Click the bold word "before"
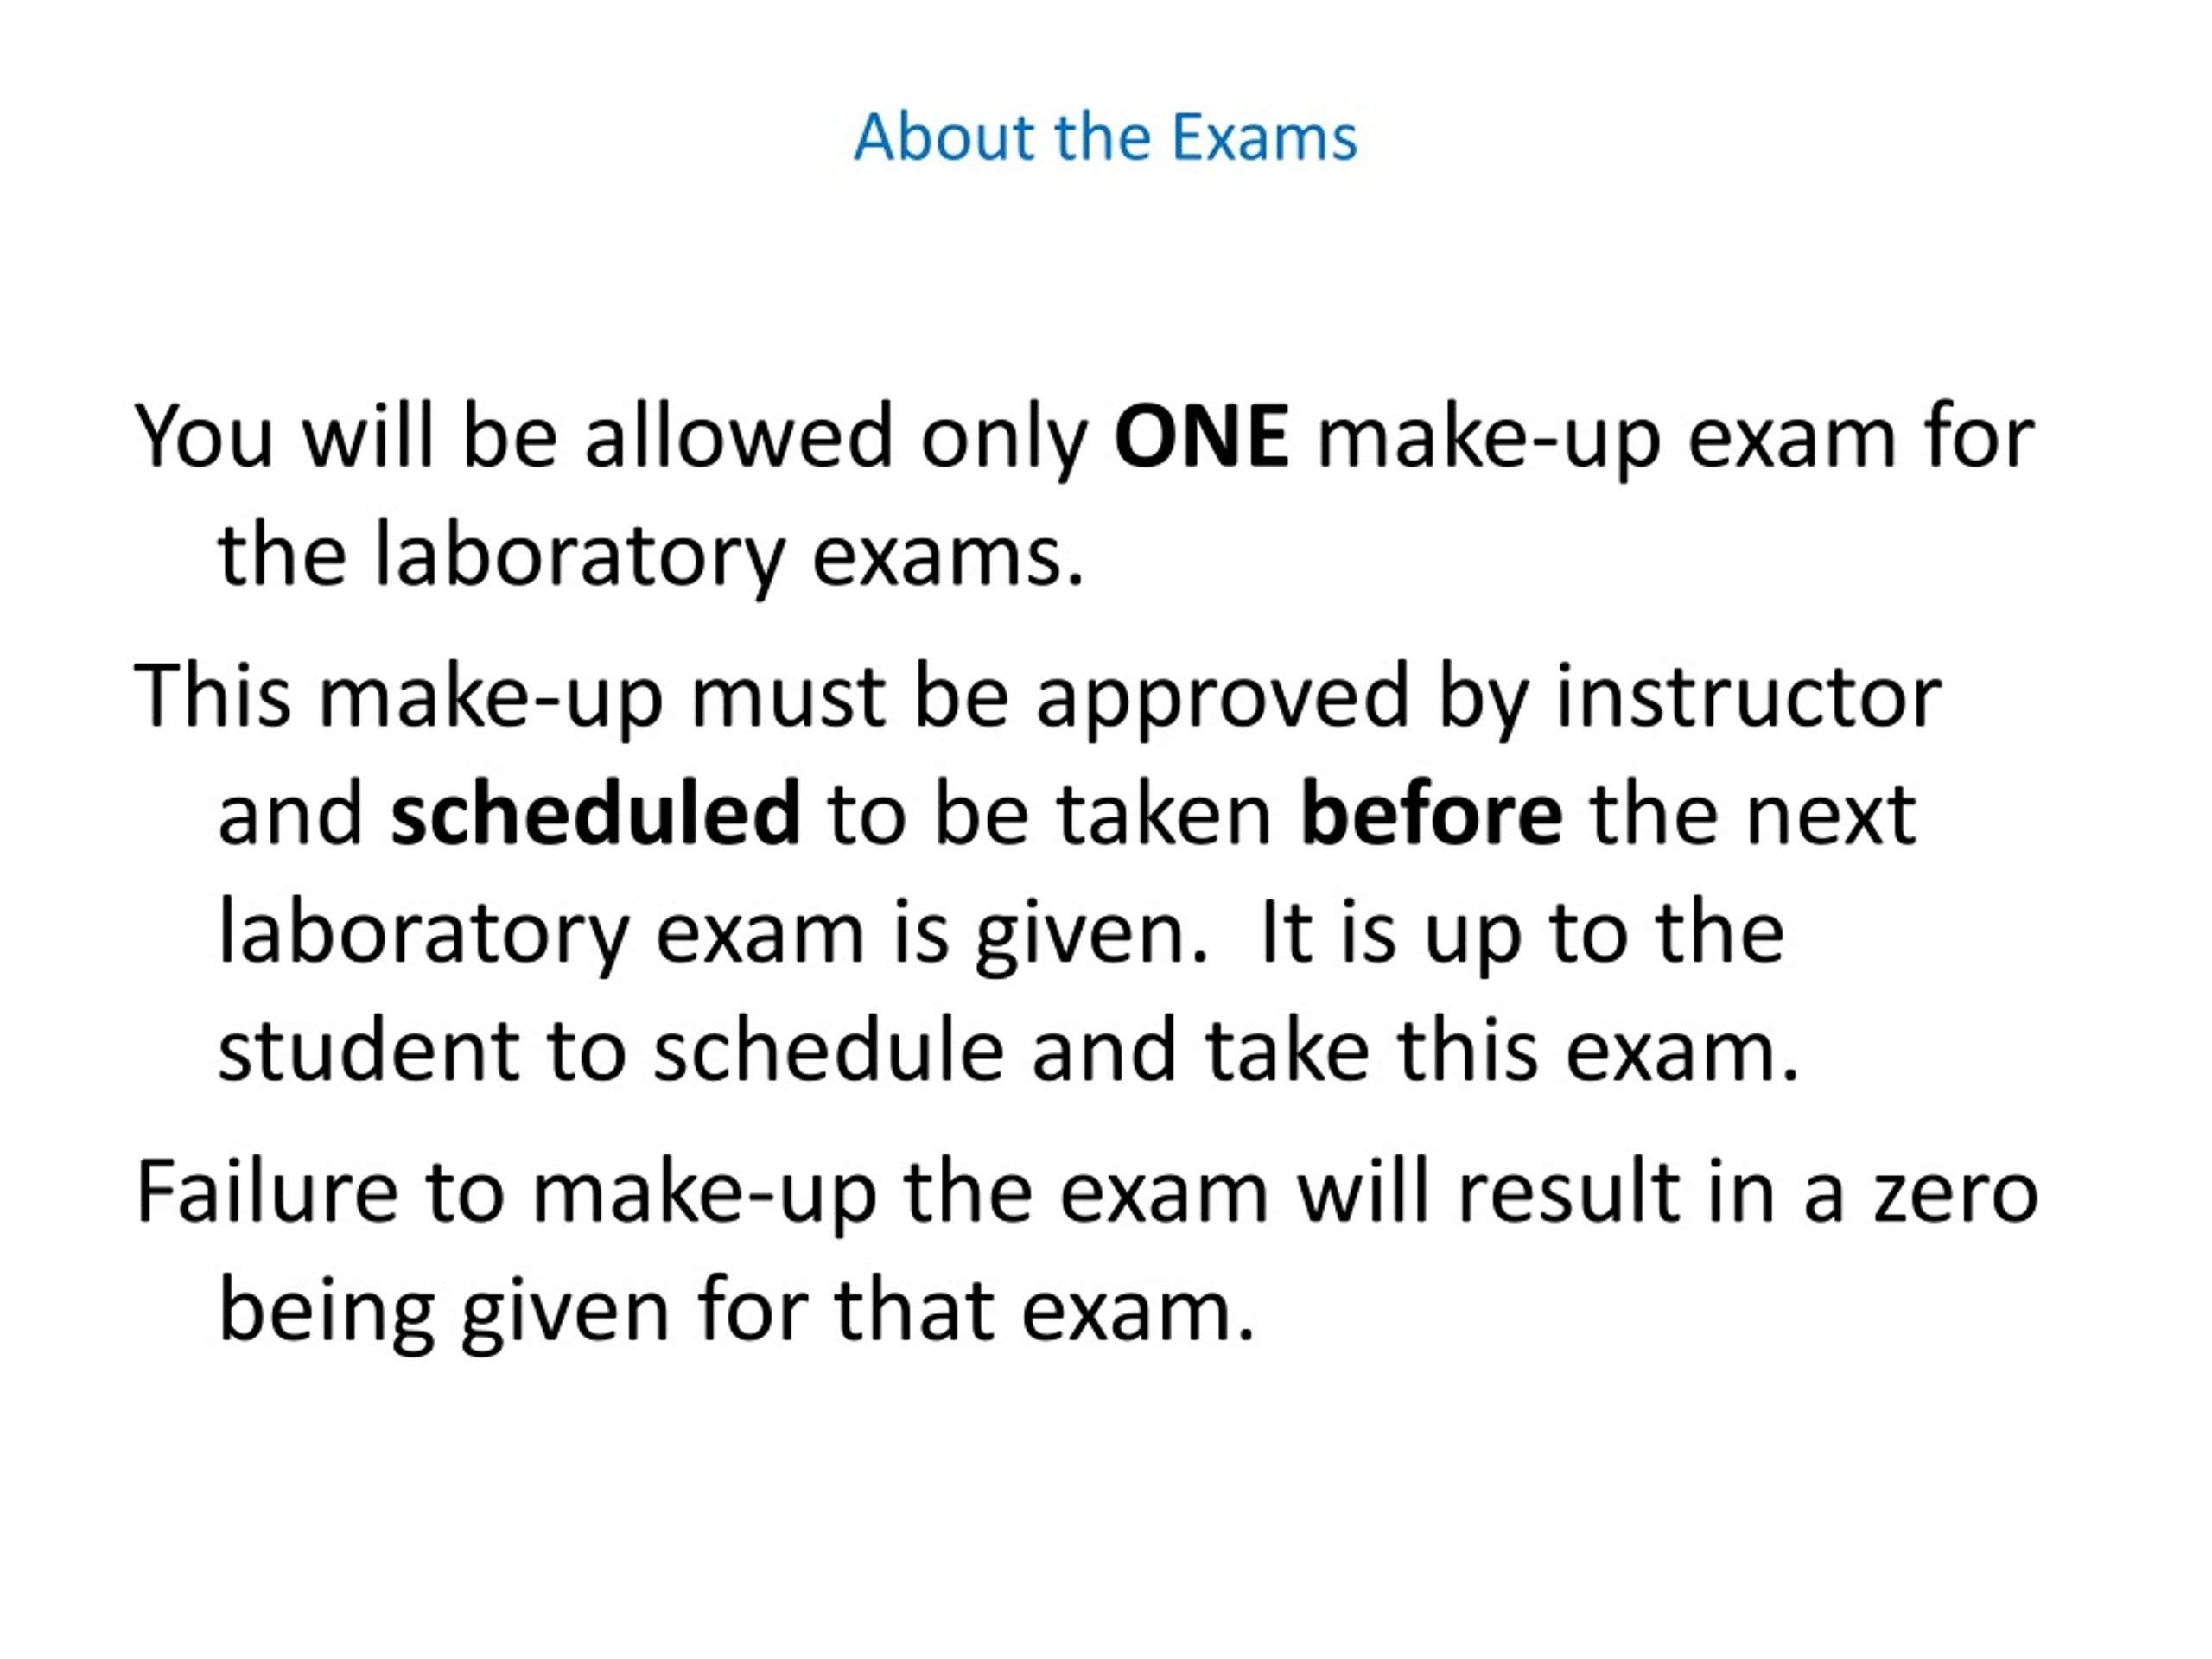Image resolution: width=2212 pixels, height=1659 pixels. 1431,813
